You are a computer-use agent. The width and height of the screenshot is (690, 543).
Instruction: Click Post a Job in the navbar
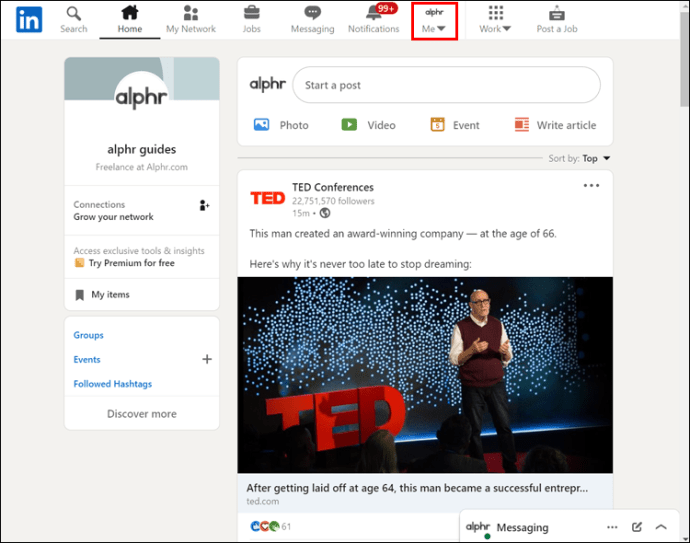tap(557, 19)
